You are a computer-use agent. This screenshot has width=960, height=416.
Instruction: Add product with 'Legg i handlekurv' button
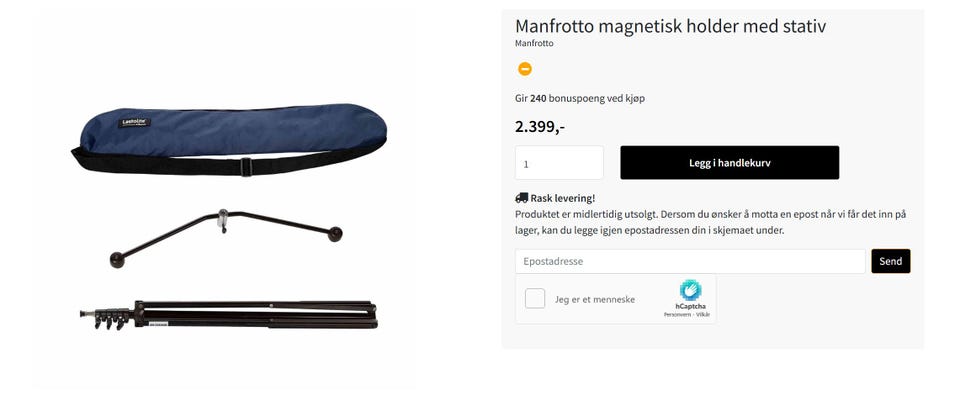(x=729, y=163)
